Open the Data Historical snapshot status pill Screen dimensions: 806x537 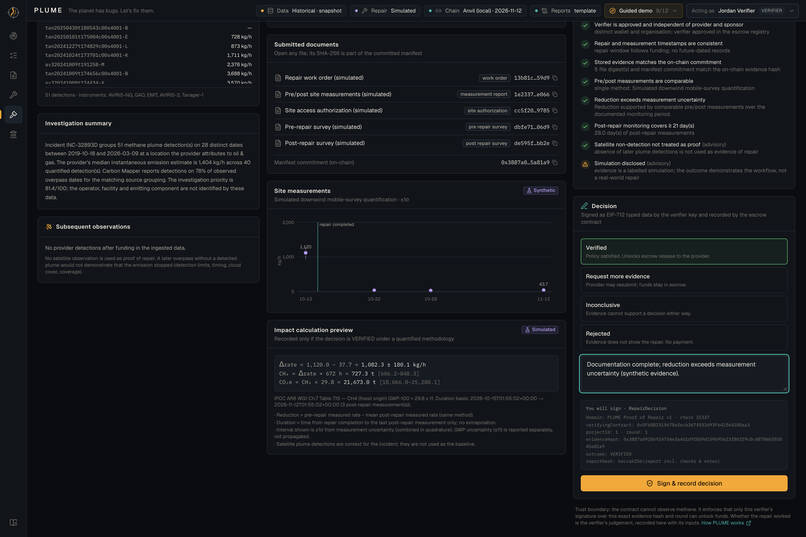tap(301, 11)
